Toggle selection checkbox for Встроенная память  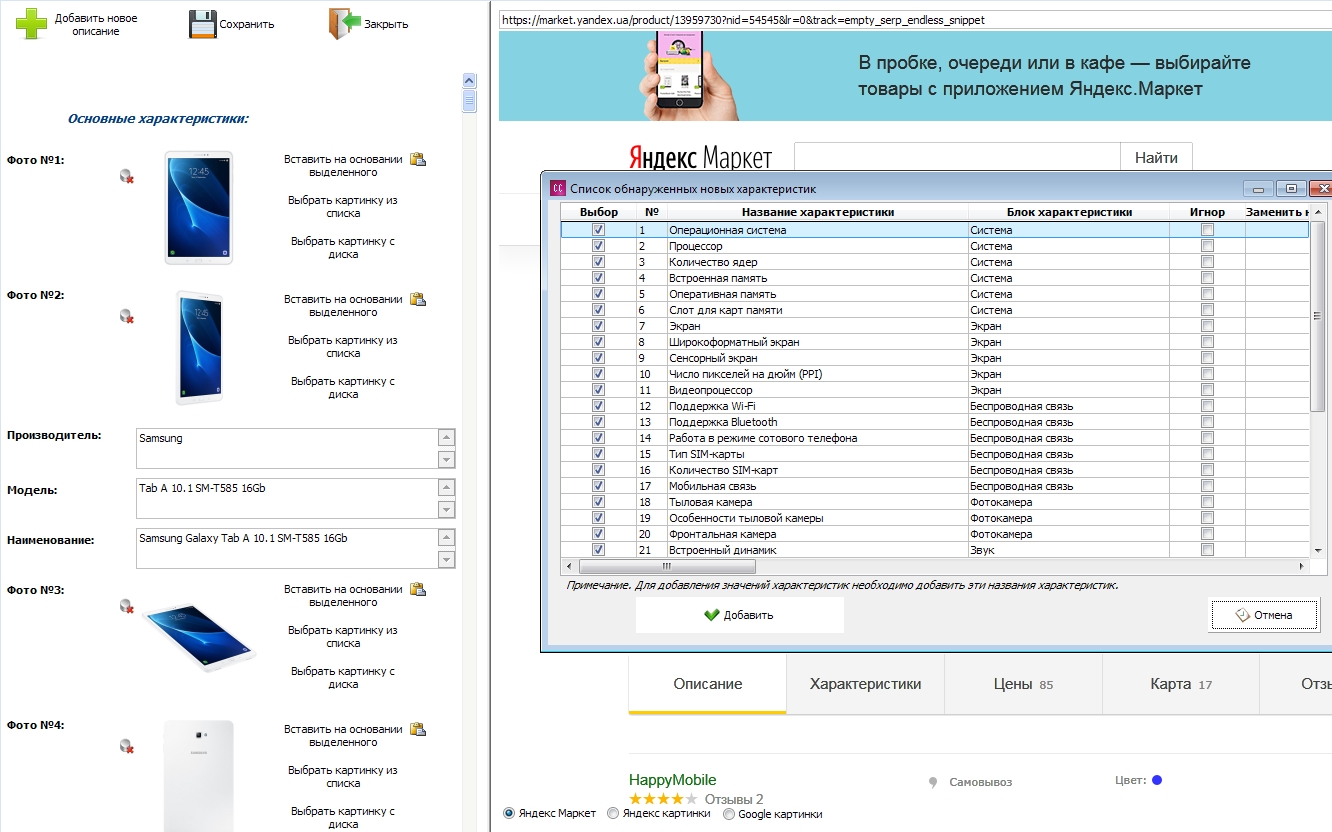[598, 278]
